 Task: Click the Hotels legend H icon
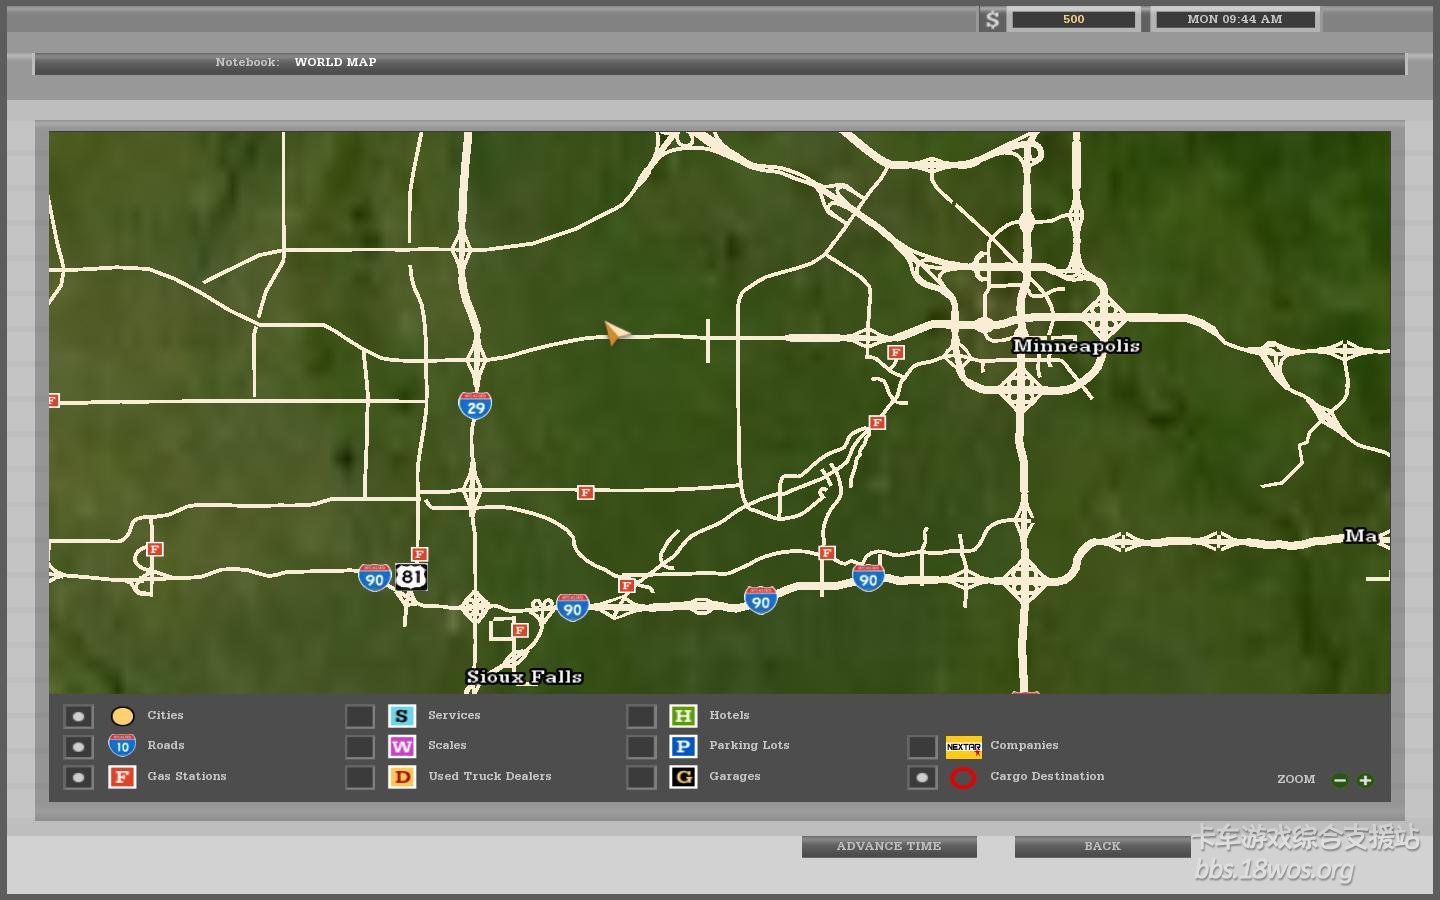683,716
